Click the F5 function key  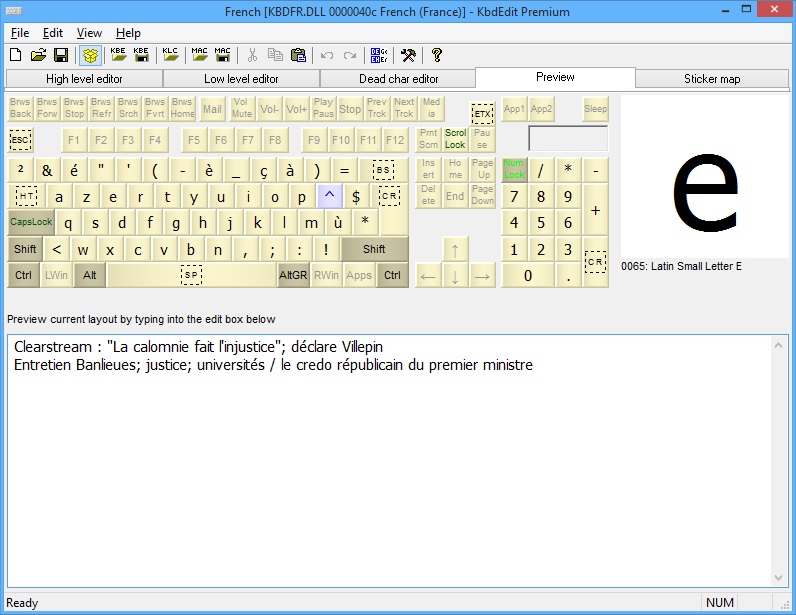194,140
